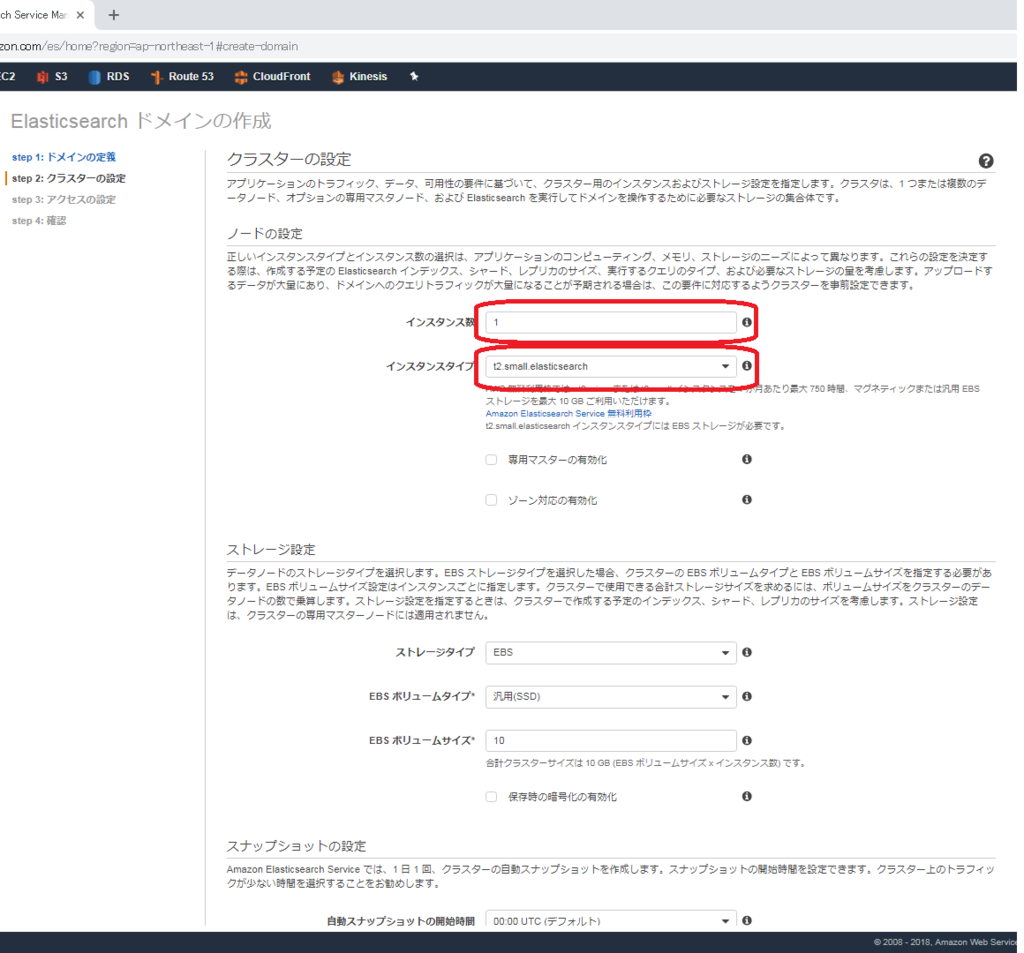Open the ストレージタイプ EBS dropdown

coord(611,653)
